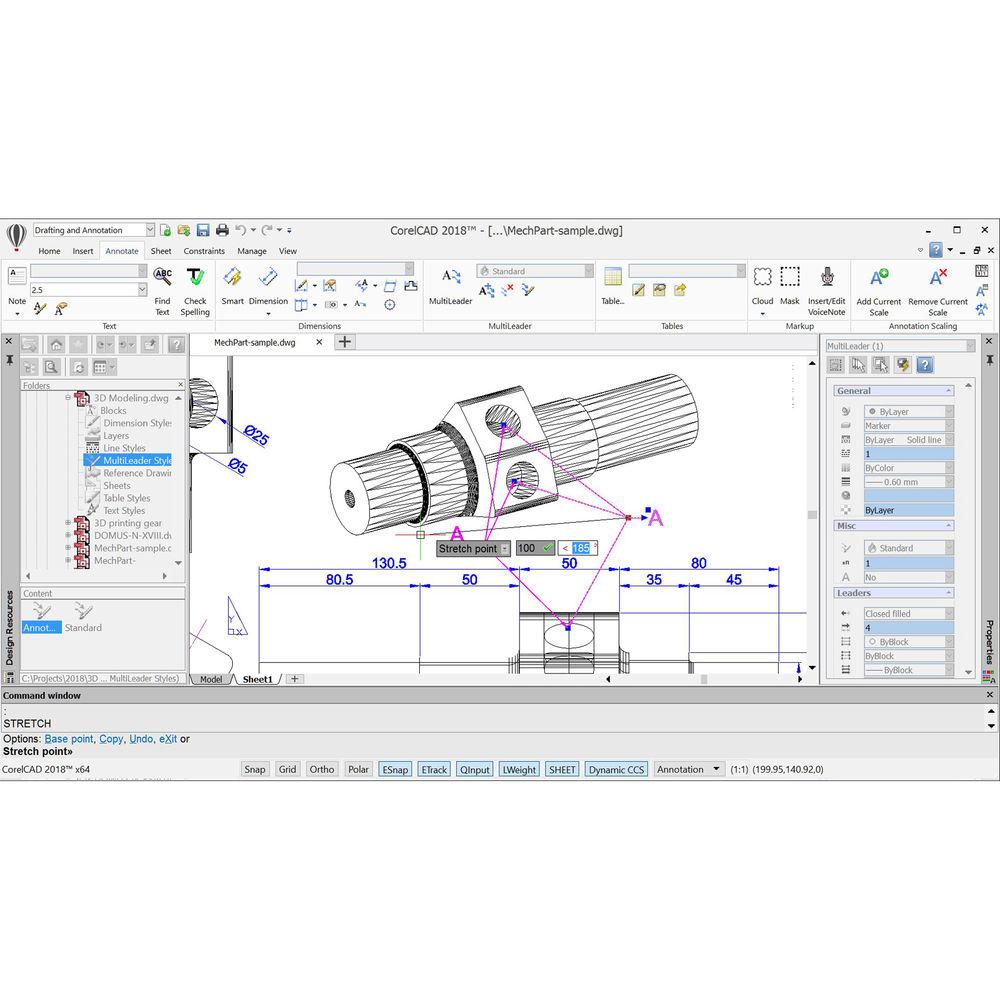The image size is (1000, 1000).
Task: Enable ESnap in the status bar
Action: [395, 769]
